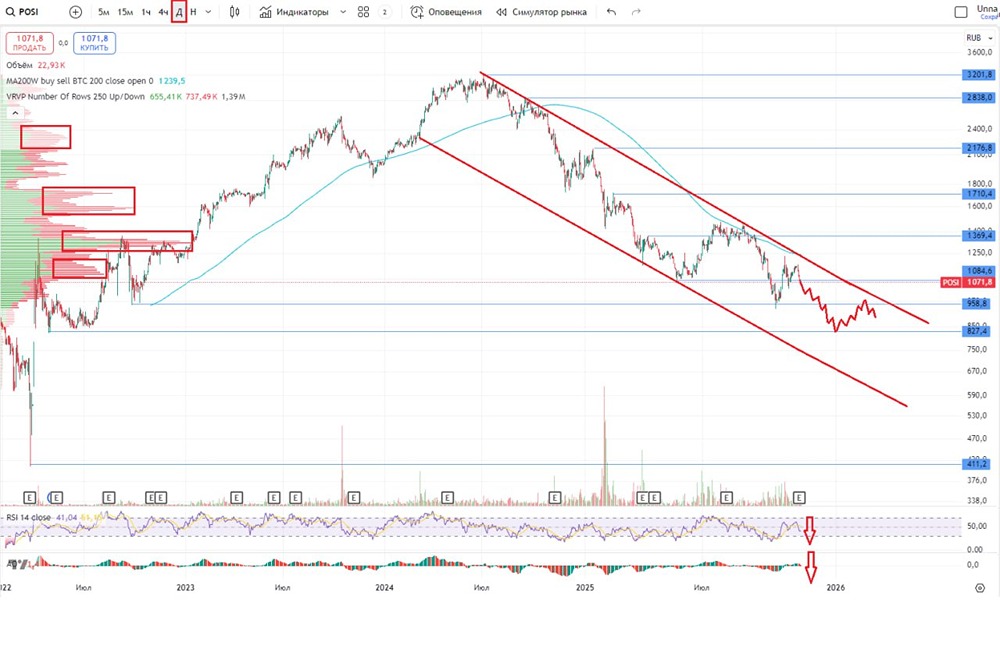This screenshot has height=646, width=1000.
Task: Choose the Д daily timeframe
Action: pyautogui.click(x=179, y=11)
